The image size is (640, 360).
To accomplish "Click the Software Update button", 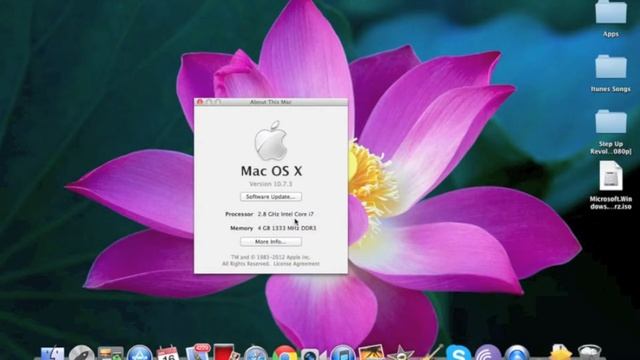I will click(x=271, y=197).
